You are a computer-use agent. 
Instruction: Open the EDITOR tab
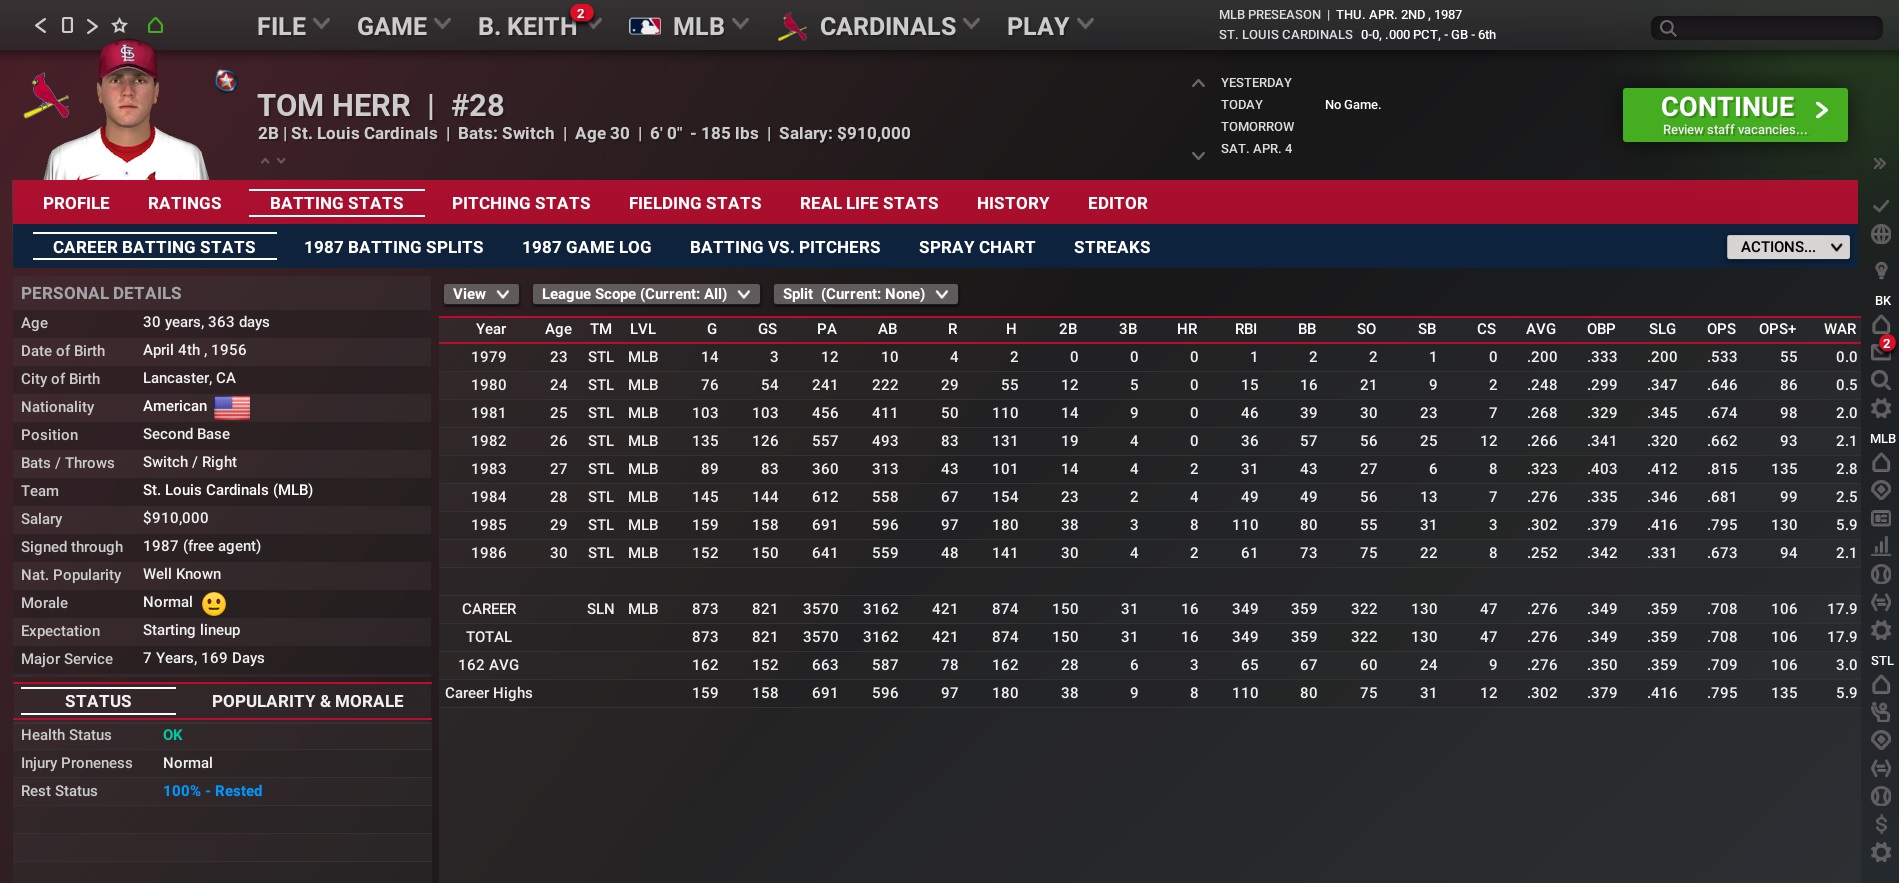(1118, 203)
